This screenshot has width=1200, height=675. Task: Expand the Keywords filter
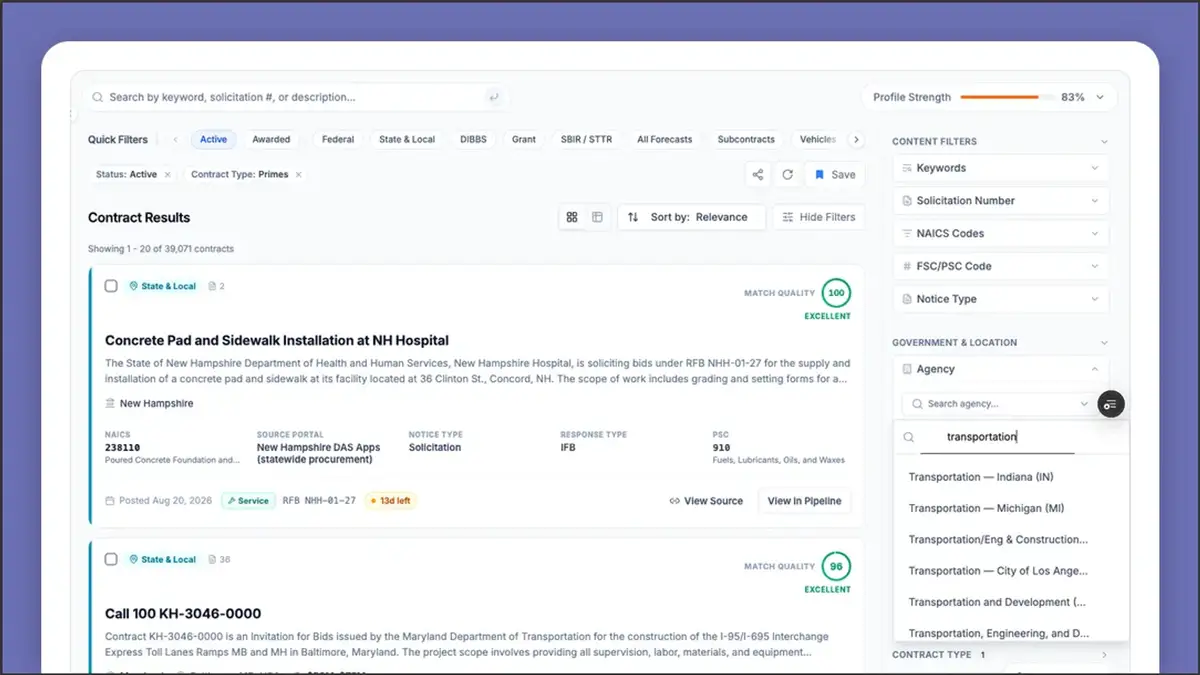(1095, 168)
